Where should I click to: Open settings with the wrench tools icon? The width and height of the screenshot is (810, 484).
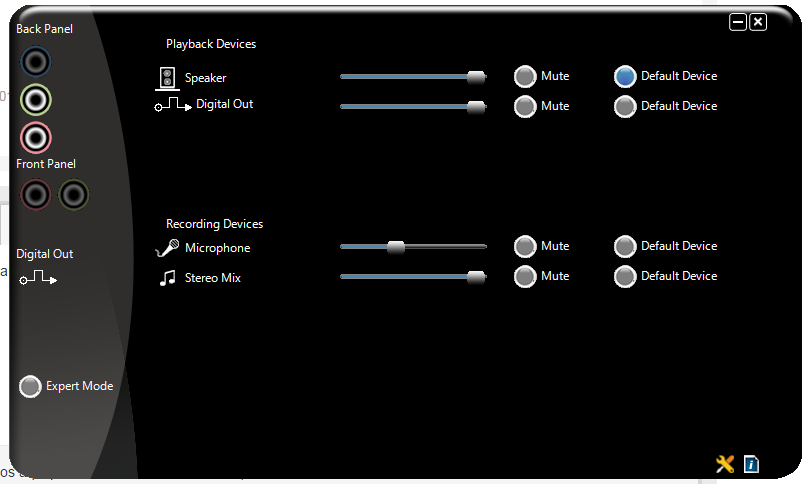pos(725,464)
